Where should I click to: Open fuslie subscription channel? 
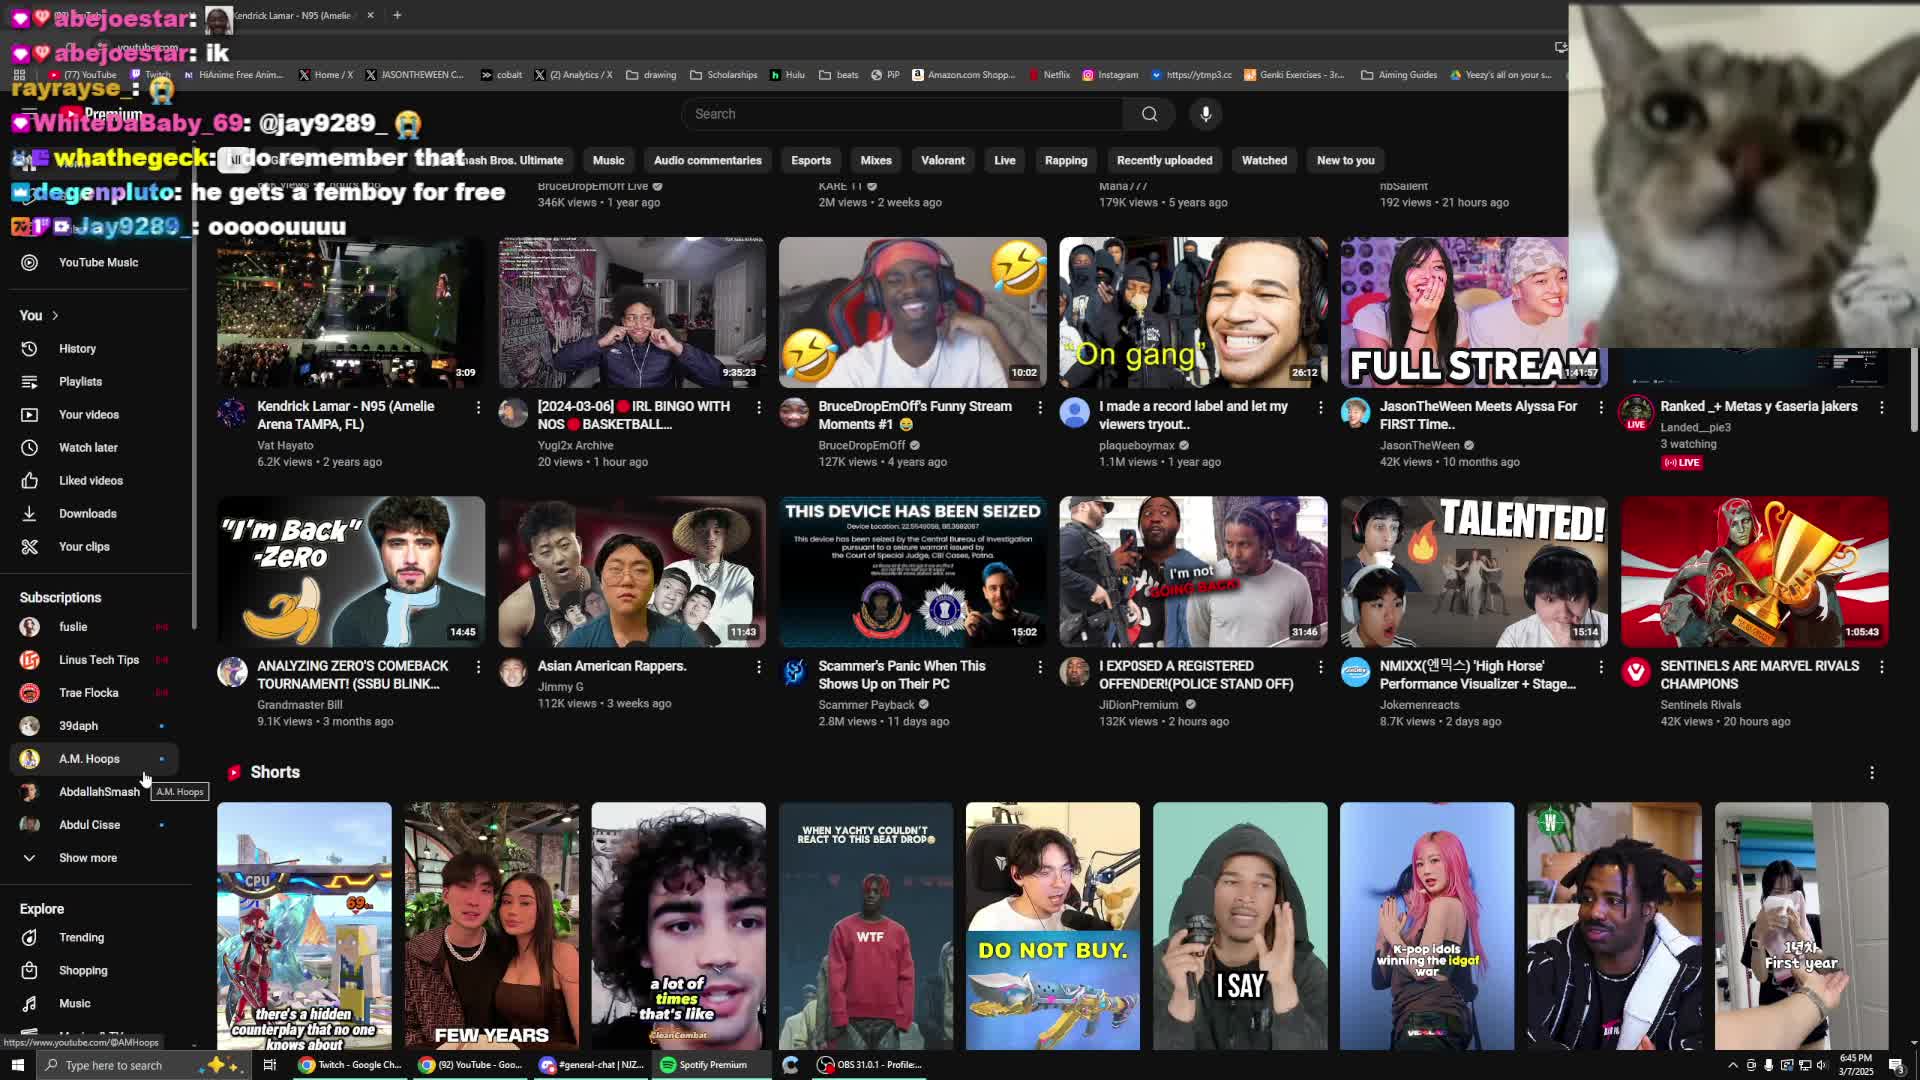click(x=95, y=626)
